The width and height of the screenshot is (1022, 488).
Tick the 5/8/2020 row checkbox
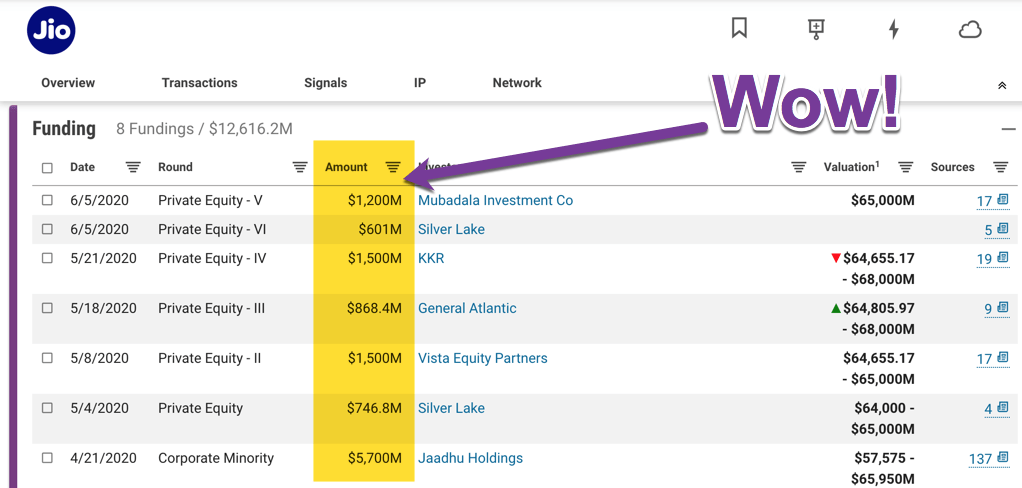47,358
